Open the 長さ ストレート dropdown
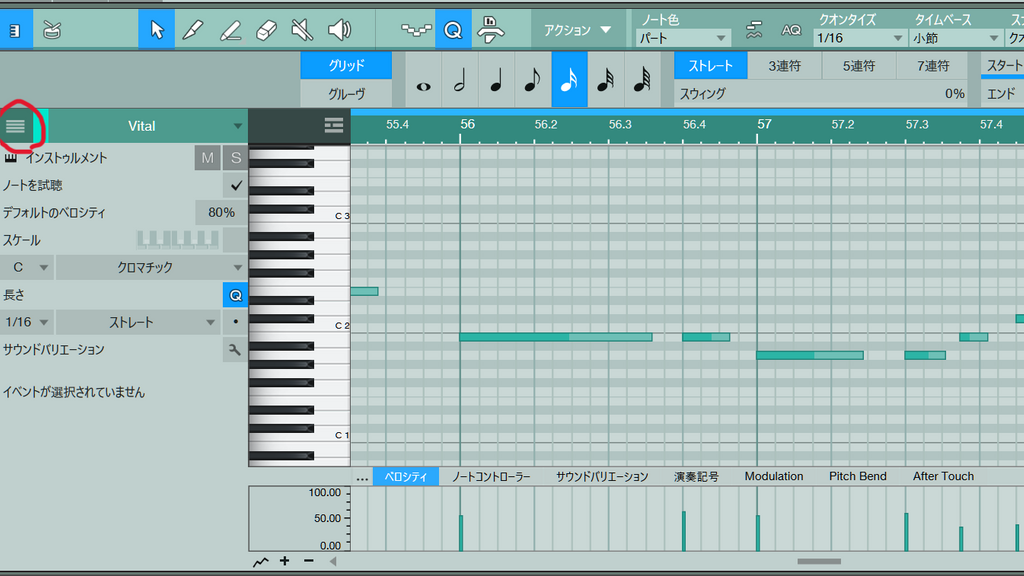This screenshot has width=1024, height=576. (x=138, y=322)
